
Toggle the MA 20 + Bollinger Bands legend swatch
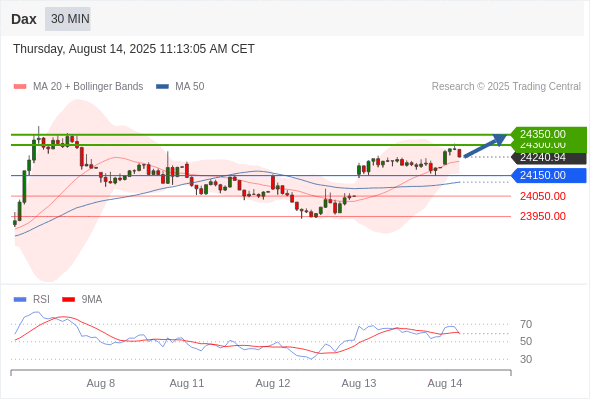coord(20,87)
